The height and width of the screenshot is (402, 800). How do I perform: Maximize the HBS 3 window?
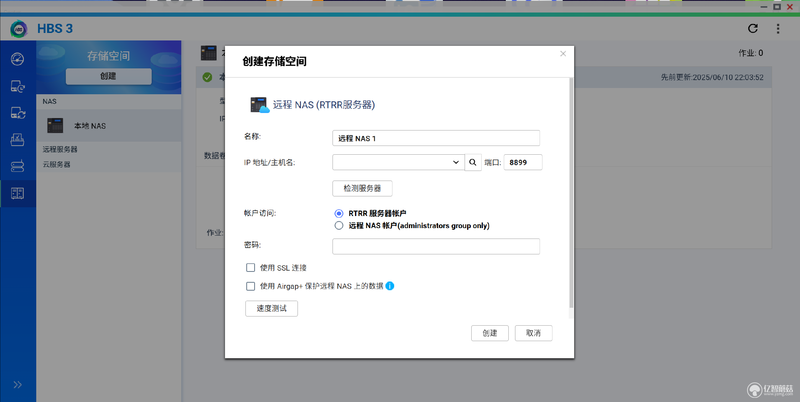coord(777,7)
